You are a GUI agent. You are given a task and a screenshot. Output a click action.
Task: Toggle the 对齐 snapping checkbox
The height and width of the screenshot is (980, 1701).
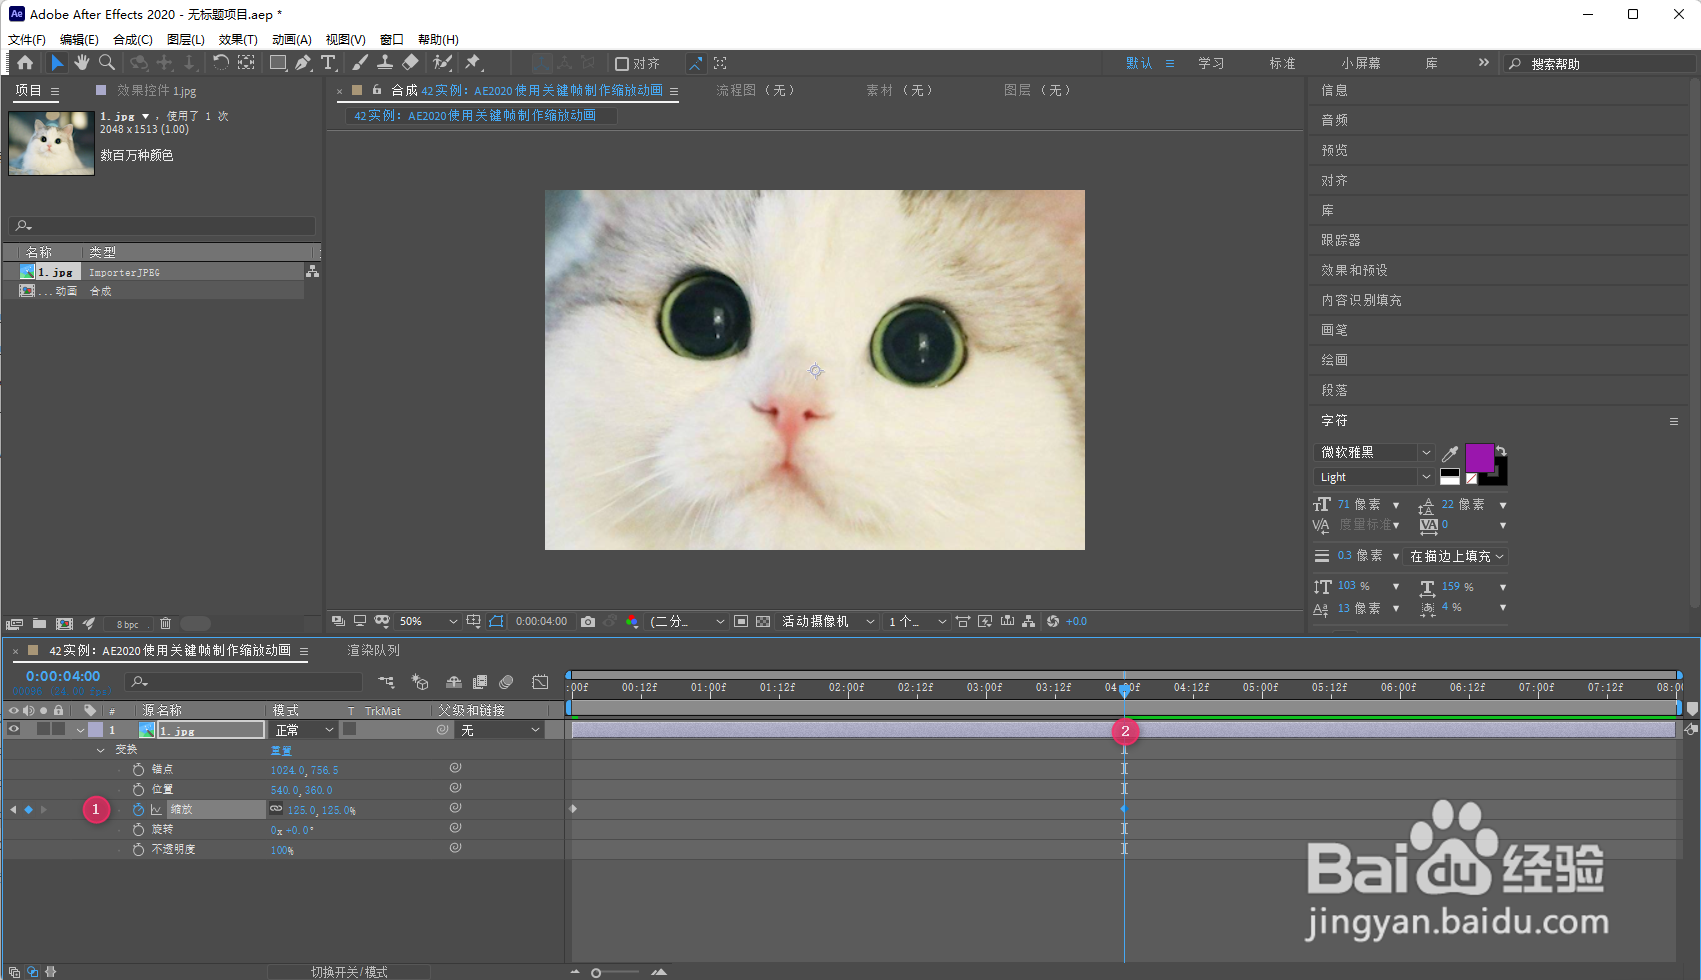click(622, 64)
